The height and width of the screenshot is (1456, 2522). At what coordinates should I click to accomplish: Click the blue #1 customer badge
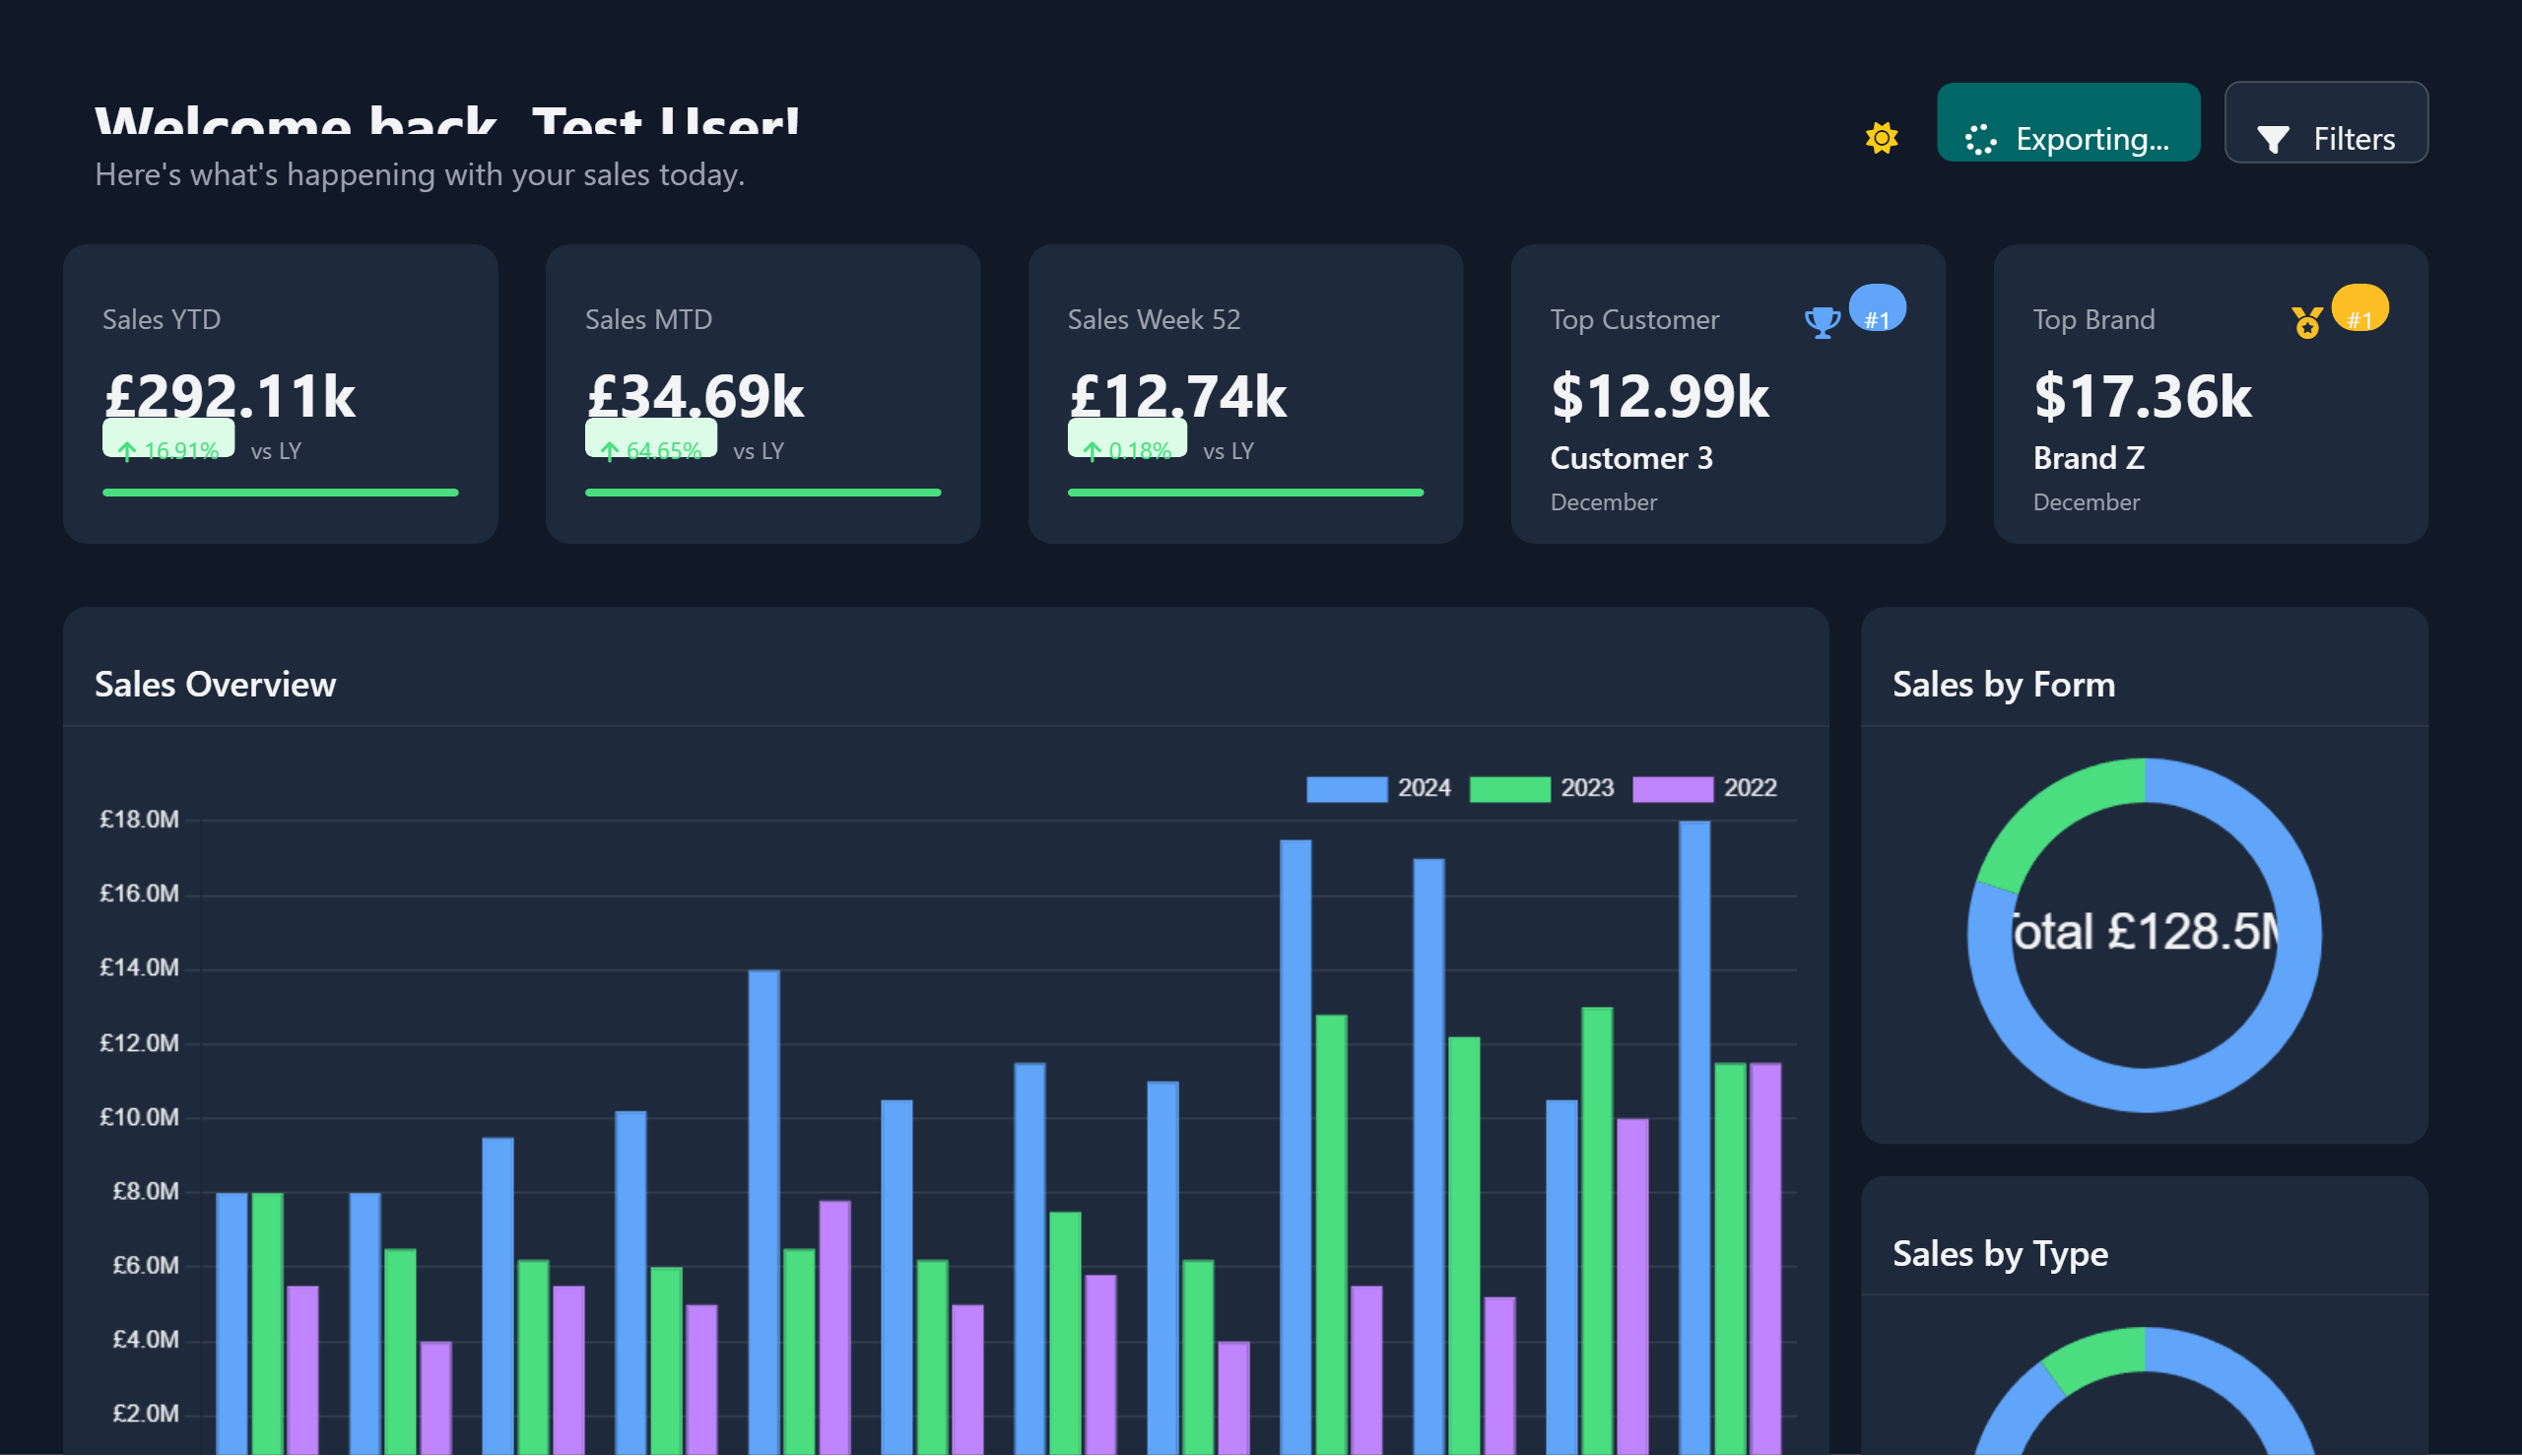tap(1877, 309)
